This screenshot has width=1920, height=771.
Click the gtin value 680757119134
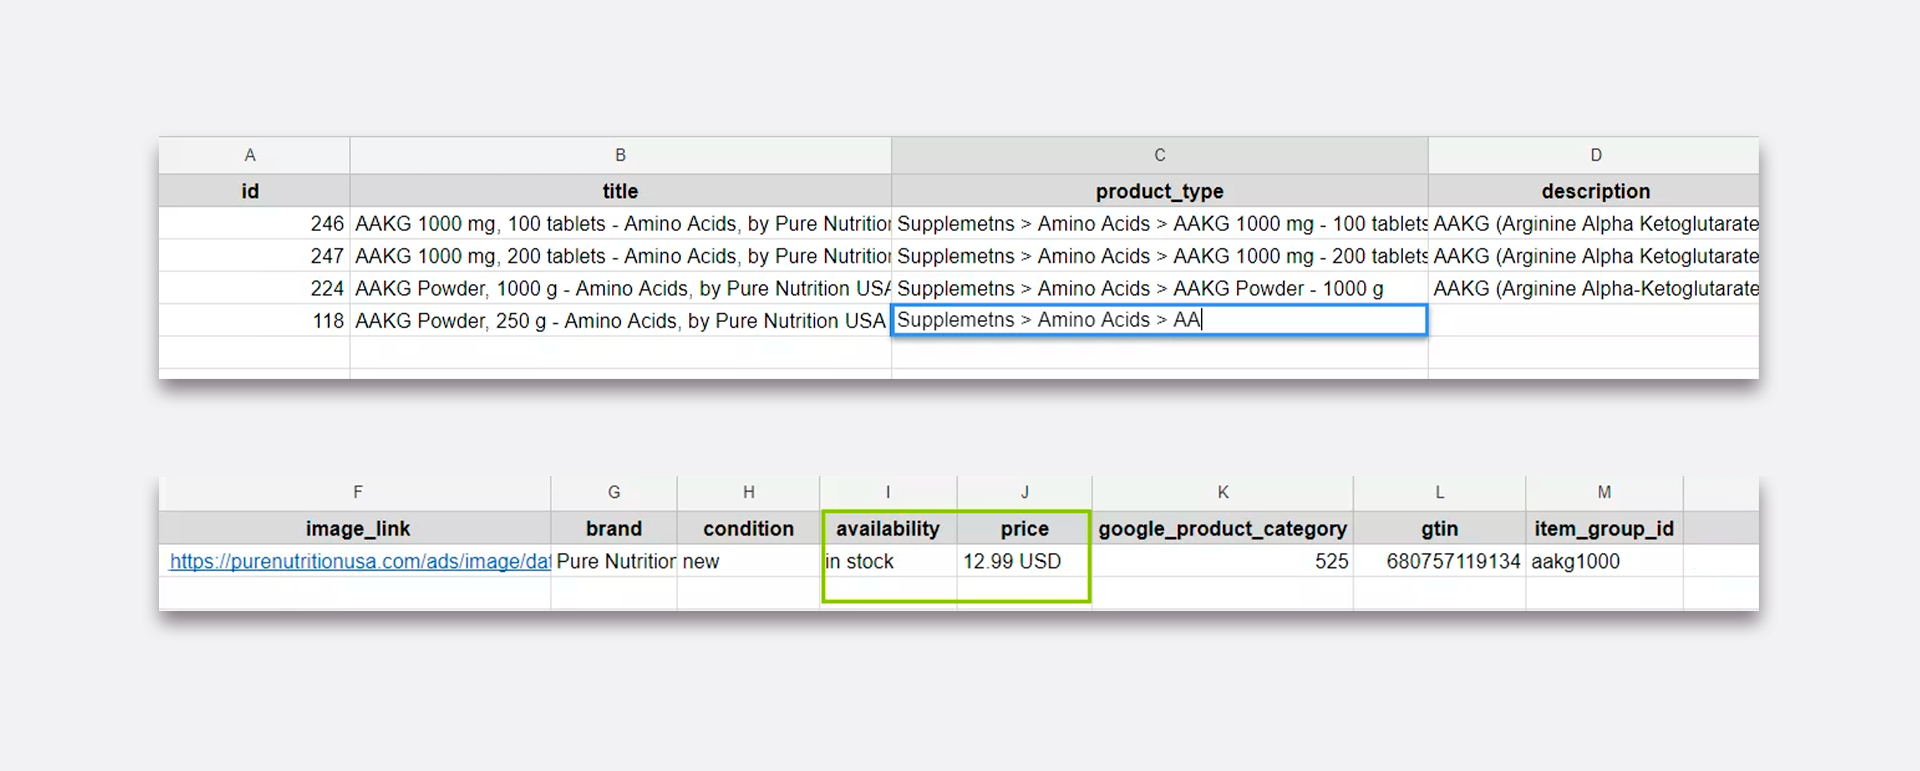click(x=1452, y=562)
